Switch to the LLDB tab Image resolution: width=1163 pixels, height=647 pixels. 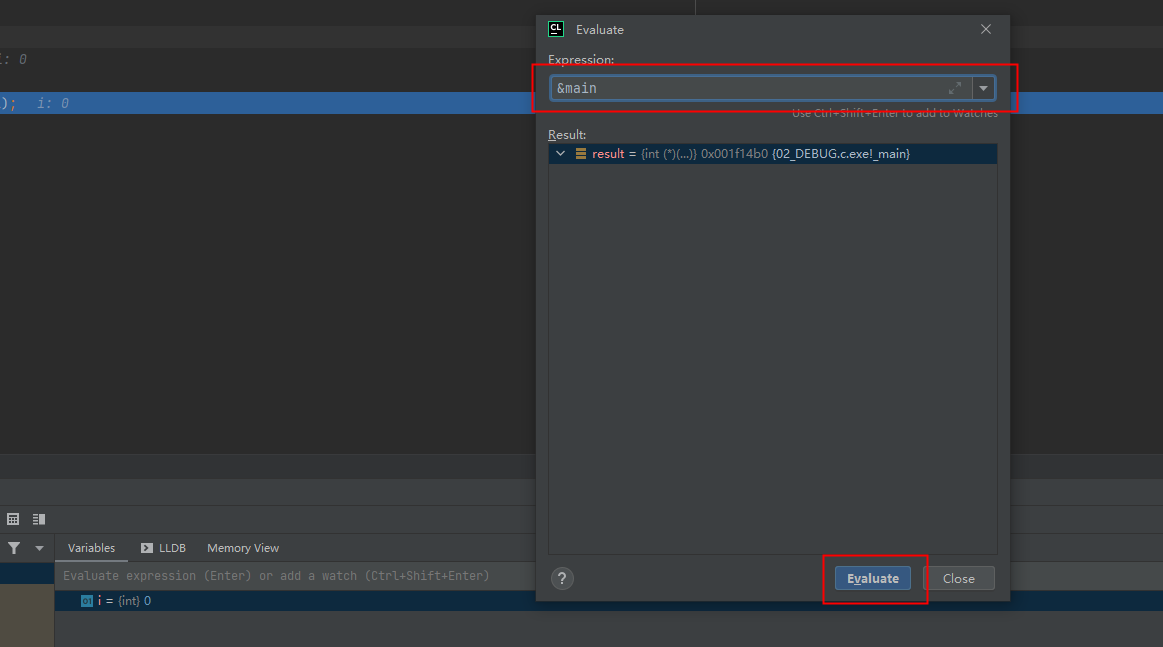coord(163,548)
